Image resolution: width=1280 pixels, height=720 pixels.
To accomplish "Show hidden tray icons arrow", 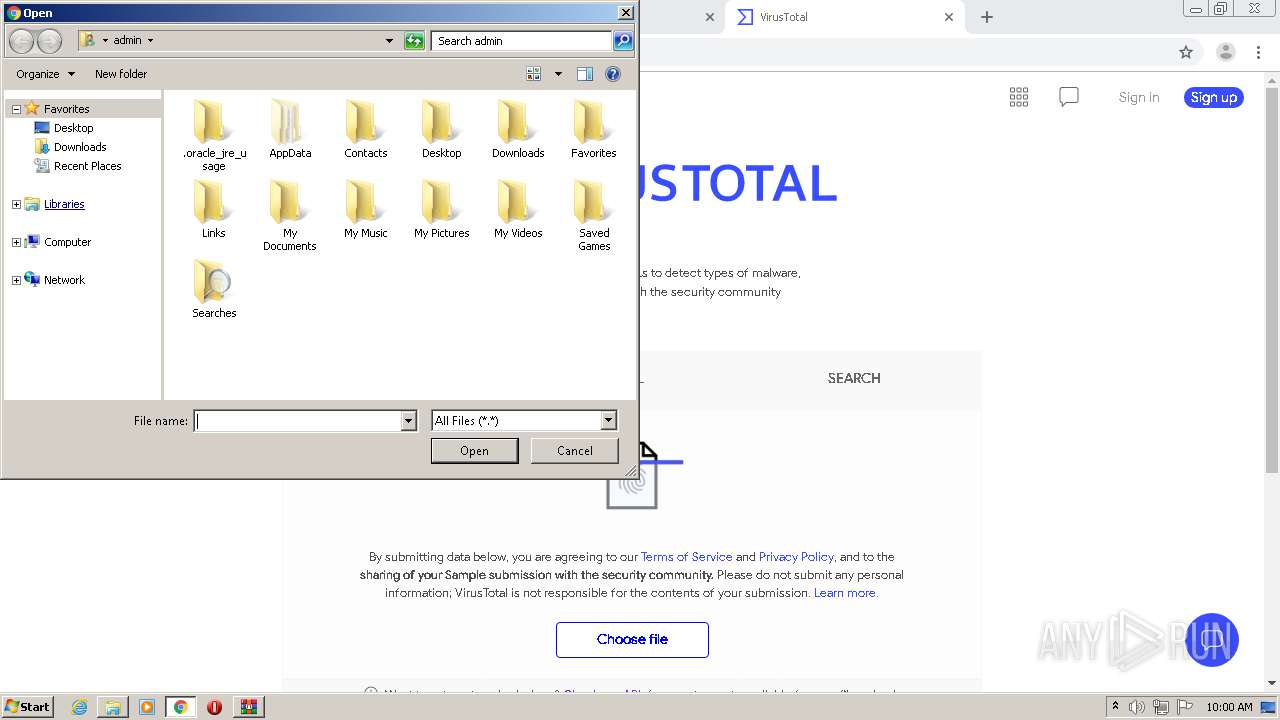I will tap(1115, 707).
